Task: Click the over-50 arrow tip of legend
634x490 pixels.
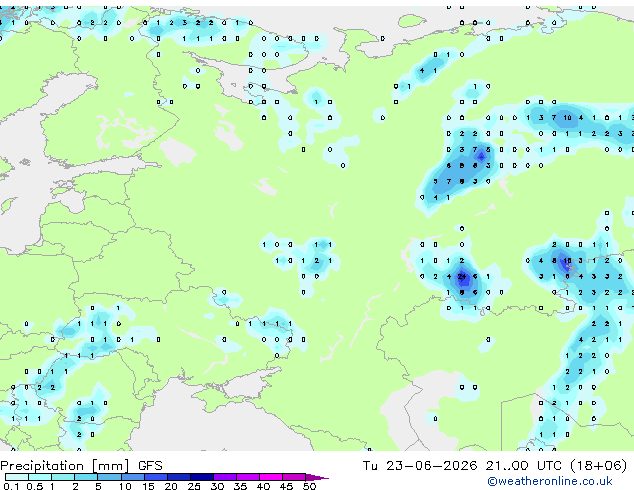Action: coord(317,477)
